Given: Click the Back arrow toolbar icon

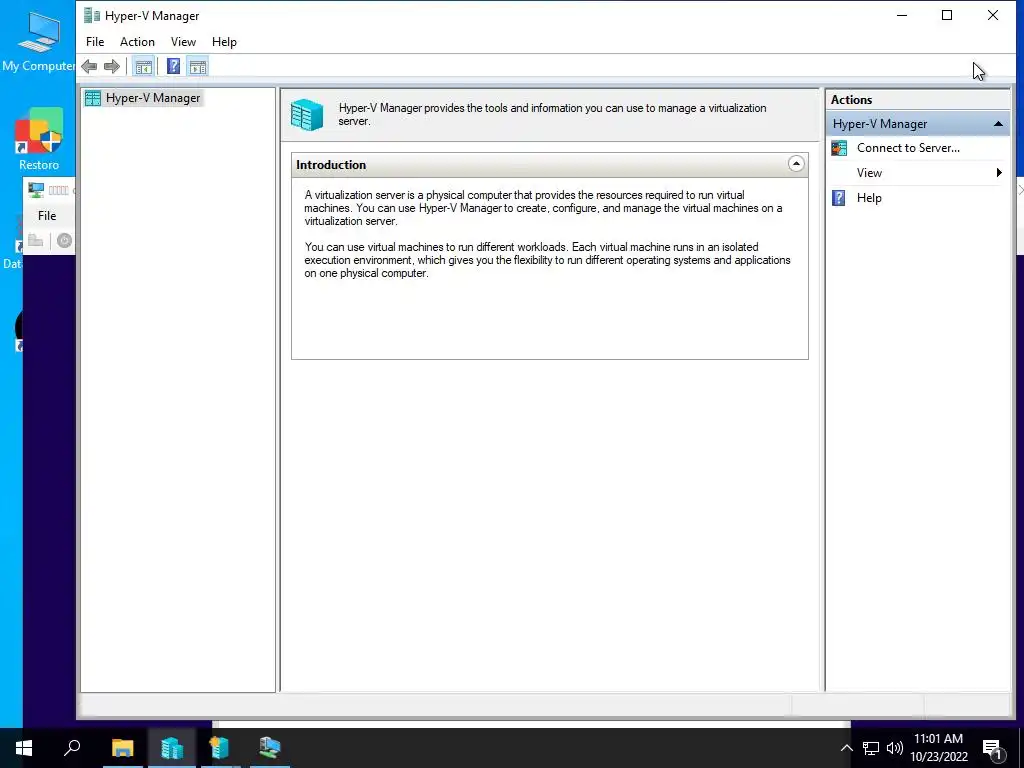Looking at the screenshot, I should (89, 67).
